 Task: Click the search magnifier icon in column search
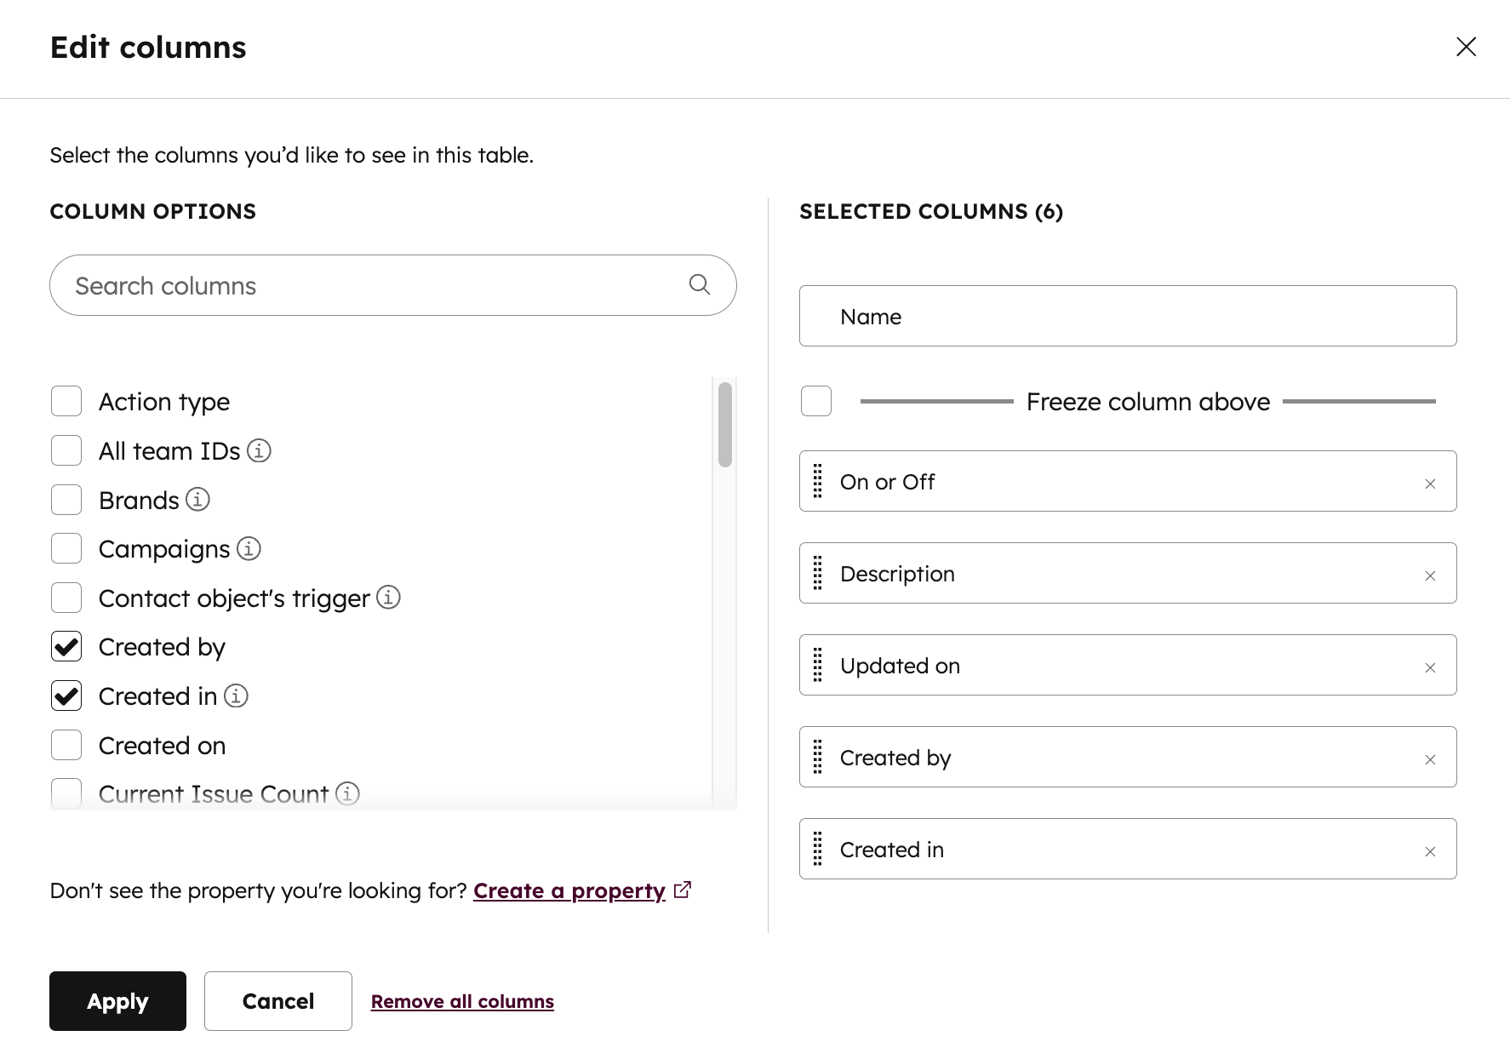[699, 285]
